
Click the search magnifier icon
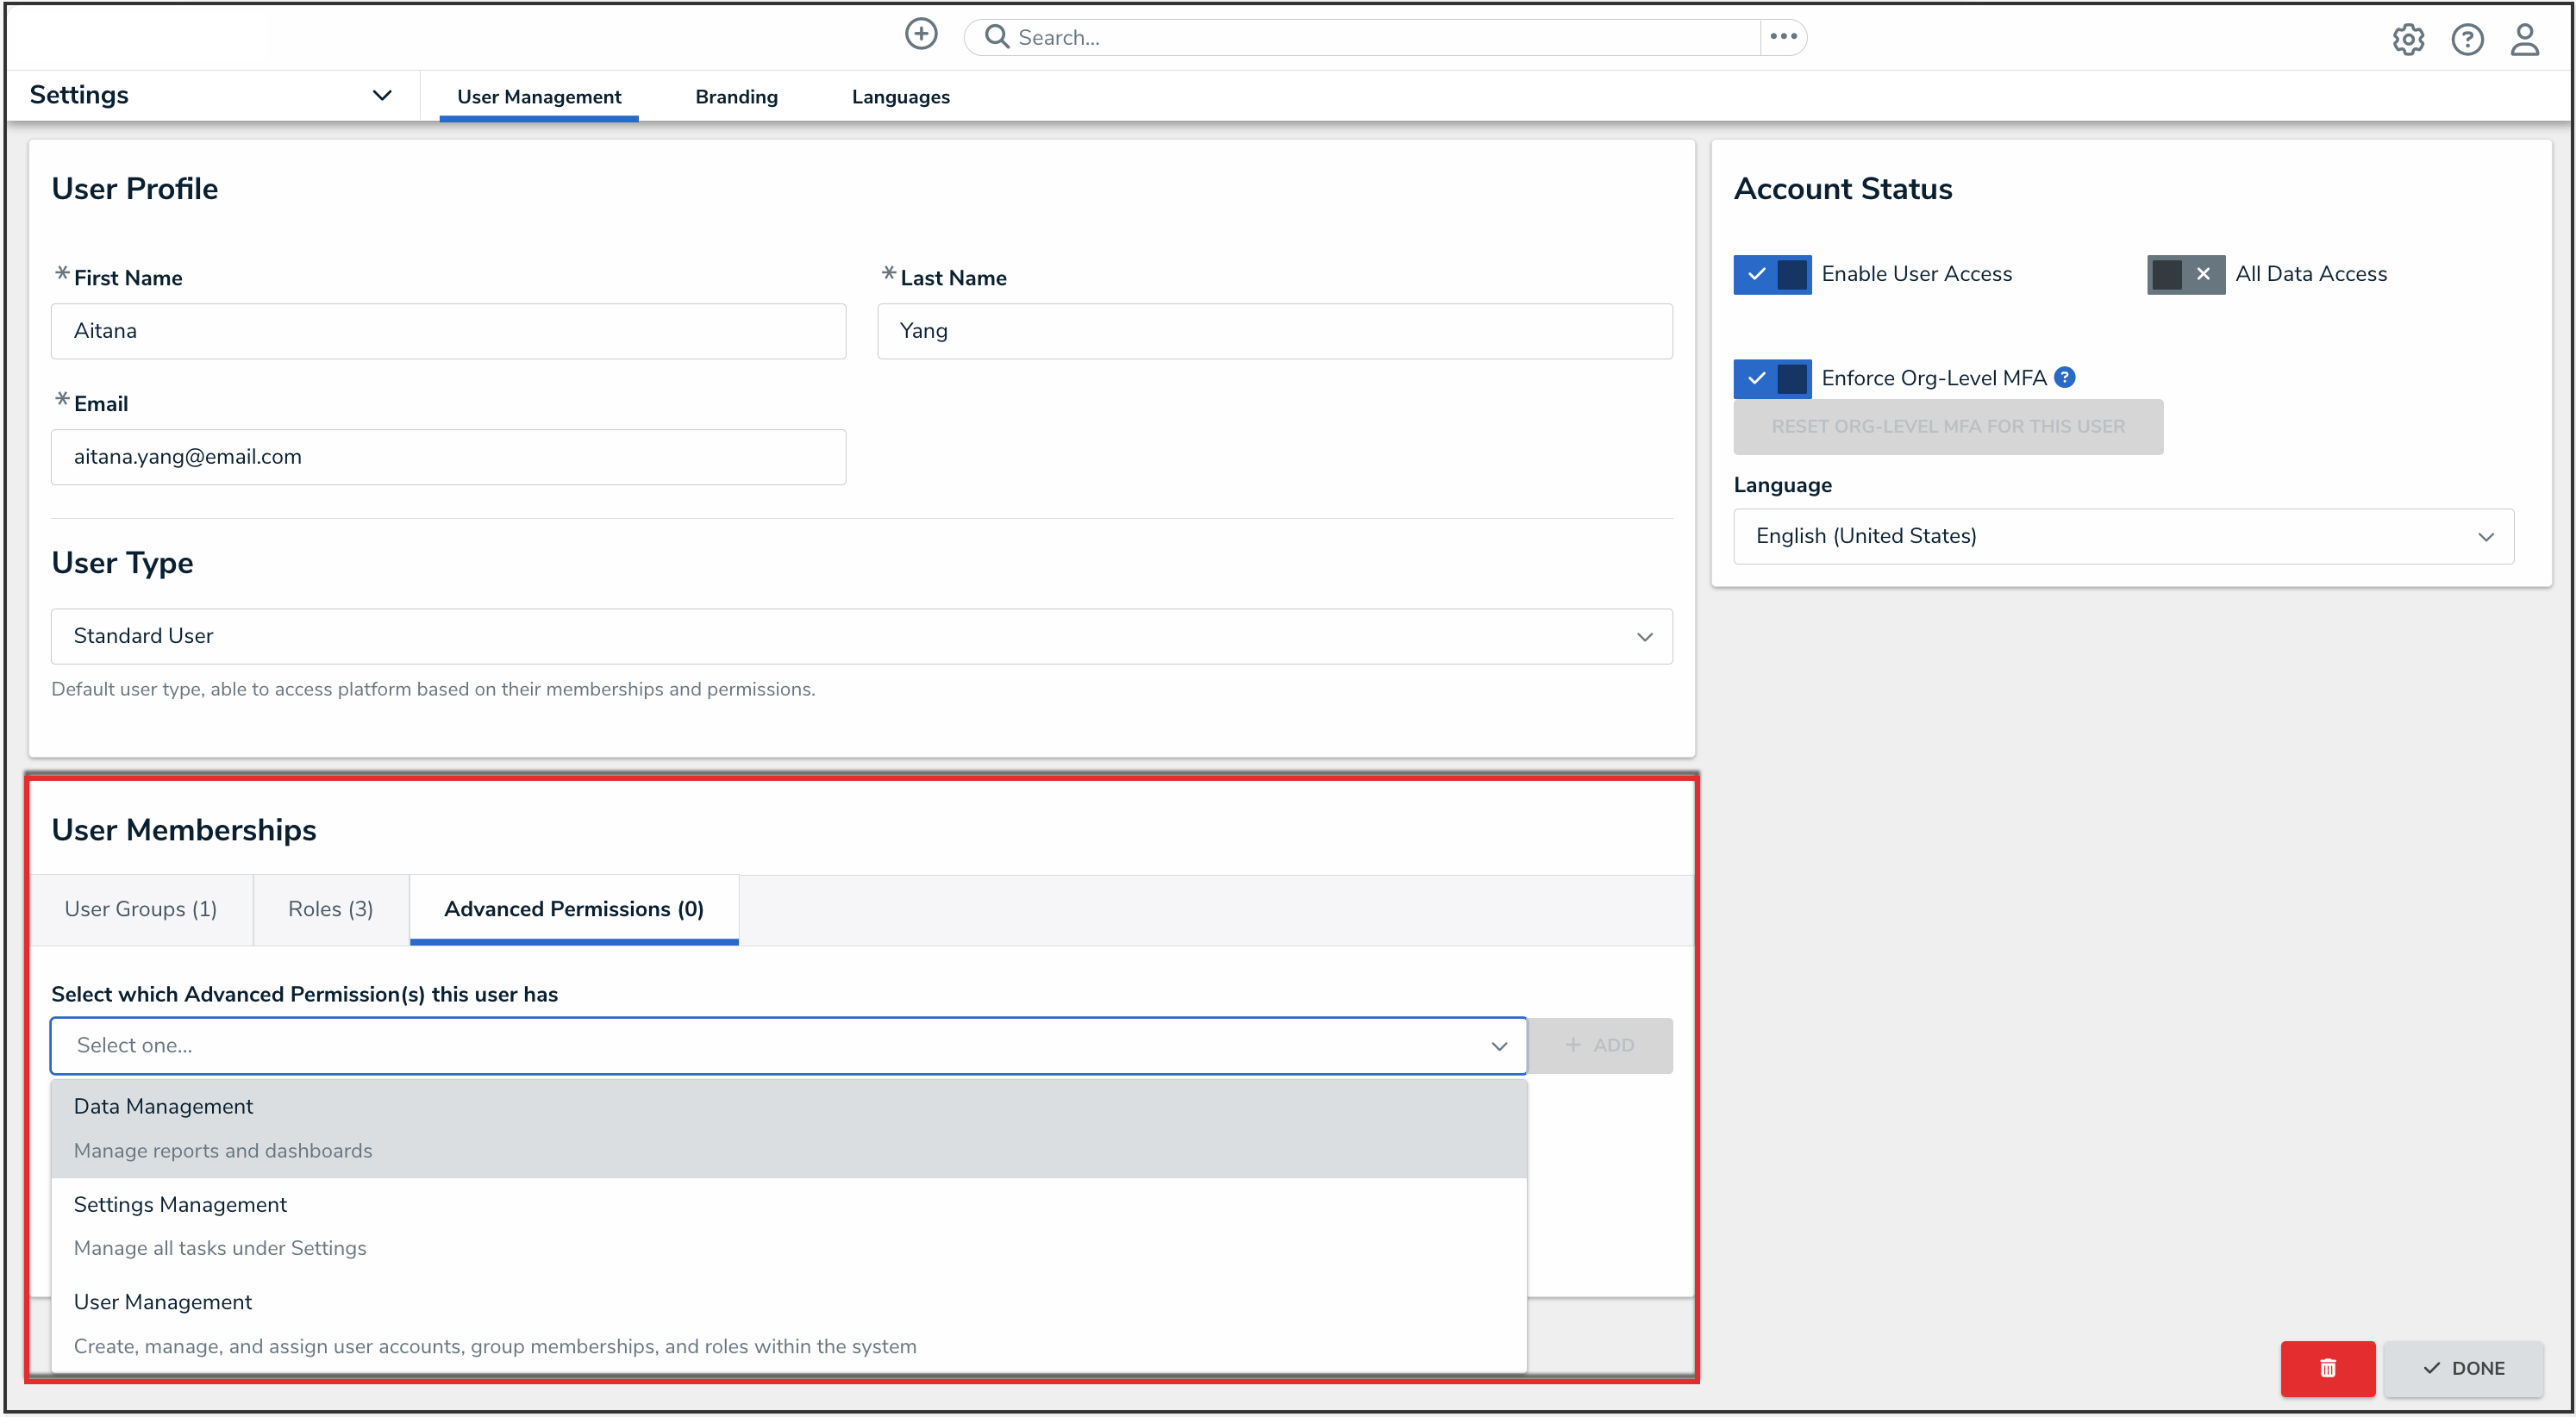(x=996, y=37)
